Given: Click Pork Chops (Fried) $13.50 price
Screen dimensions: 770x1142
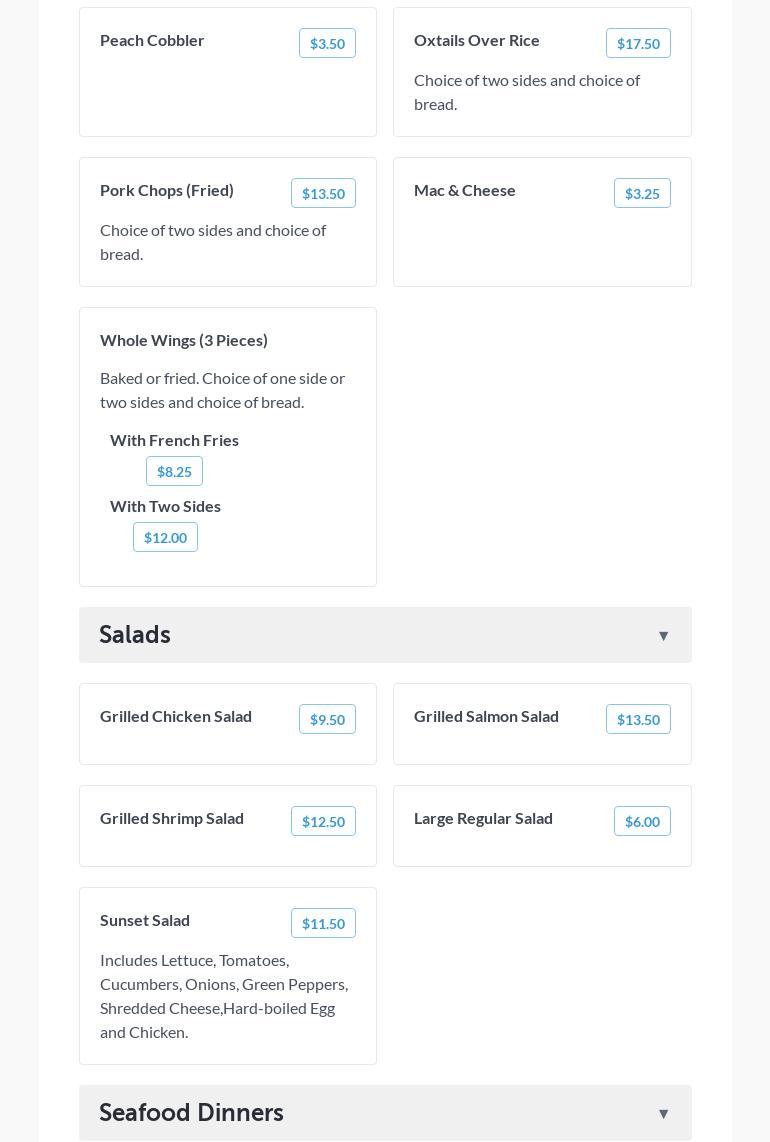Looking at the screenshot, I should (323, 193).
